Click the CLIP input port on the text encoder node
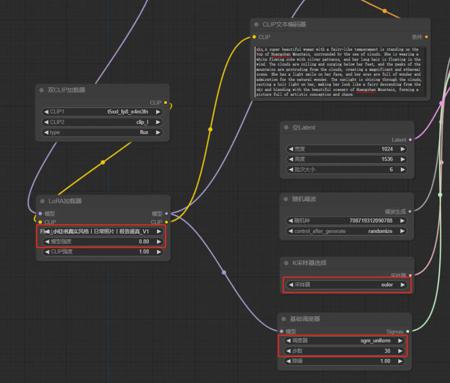 point(254,37)
